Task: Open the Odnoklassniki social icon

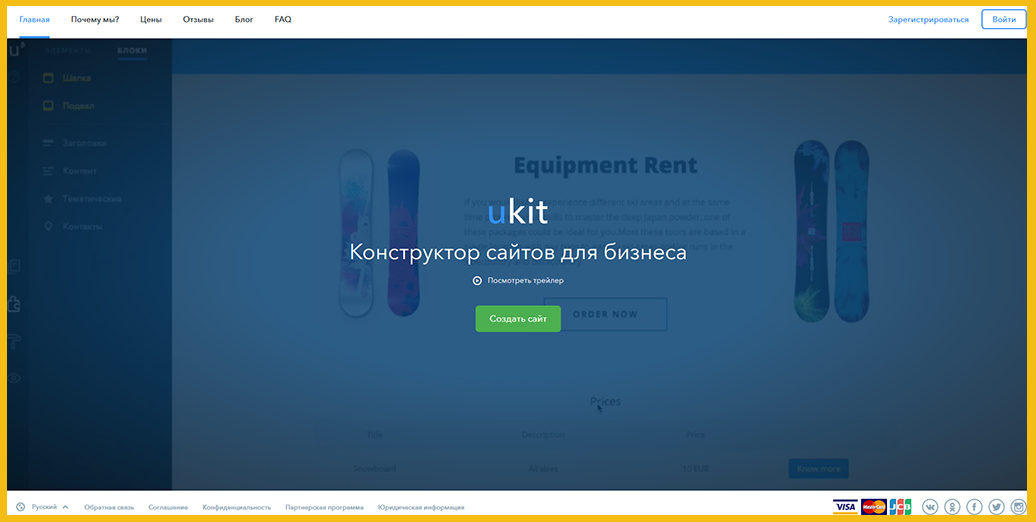Action: 952,507
